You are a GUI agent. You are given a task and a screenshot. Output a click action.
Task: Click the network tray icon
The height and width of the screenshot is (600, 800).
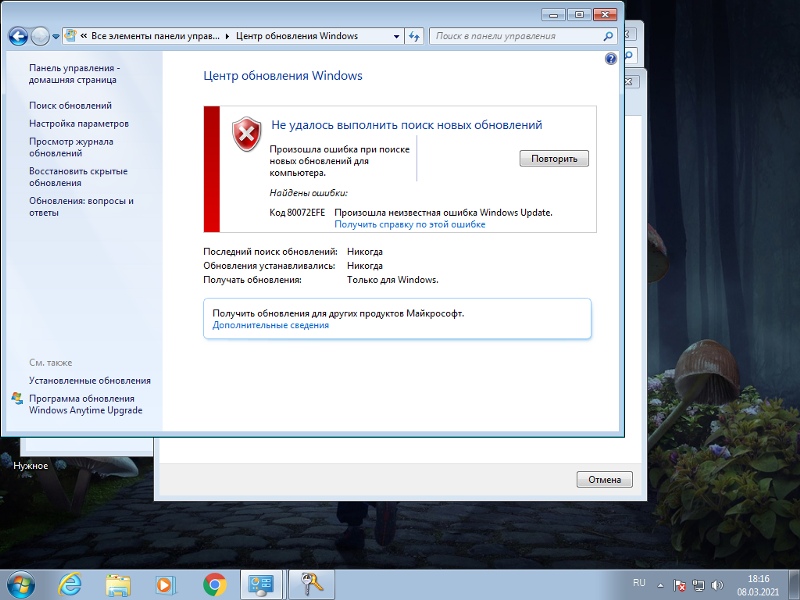coord(698,585)
